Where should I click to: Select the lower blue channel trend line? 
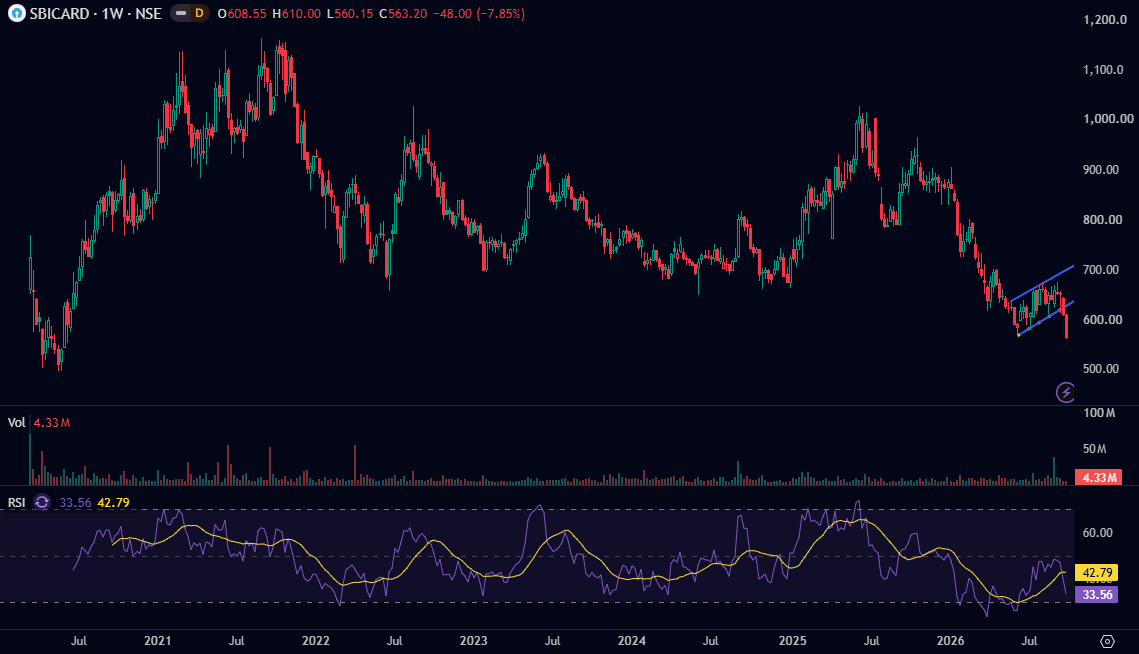(x=1046, y=318)
